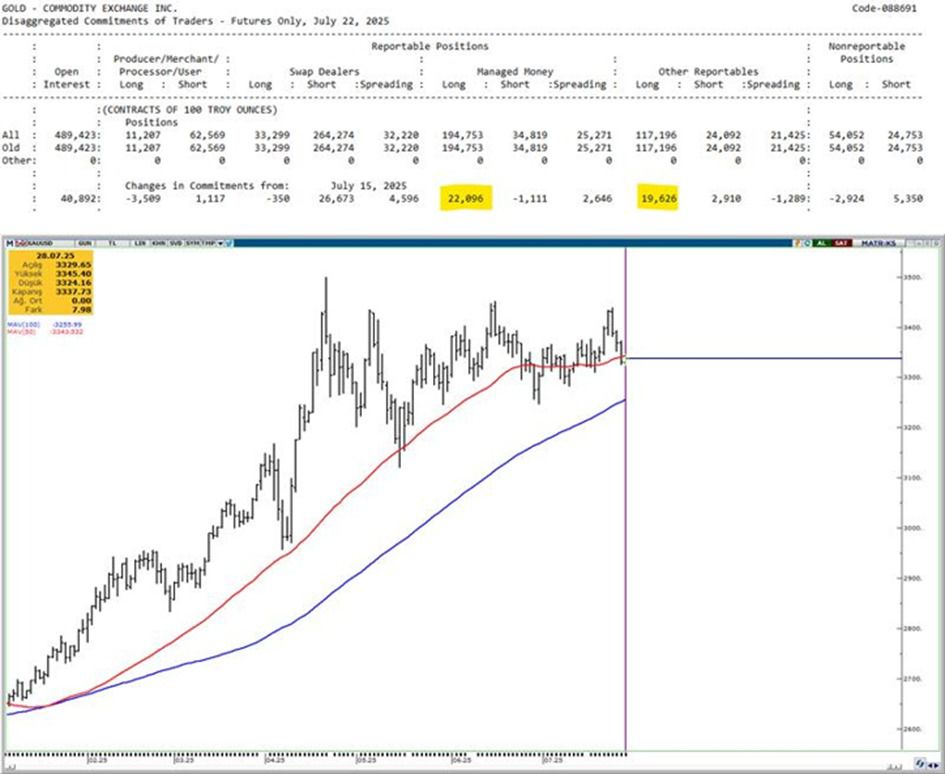Click the Matriks M logo icon
The image size is (945, 774).
coord(9,243)
